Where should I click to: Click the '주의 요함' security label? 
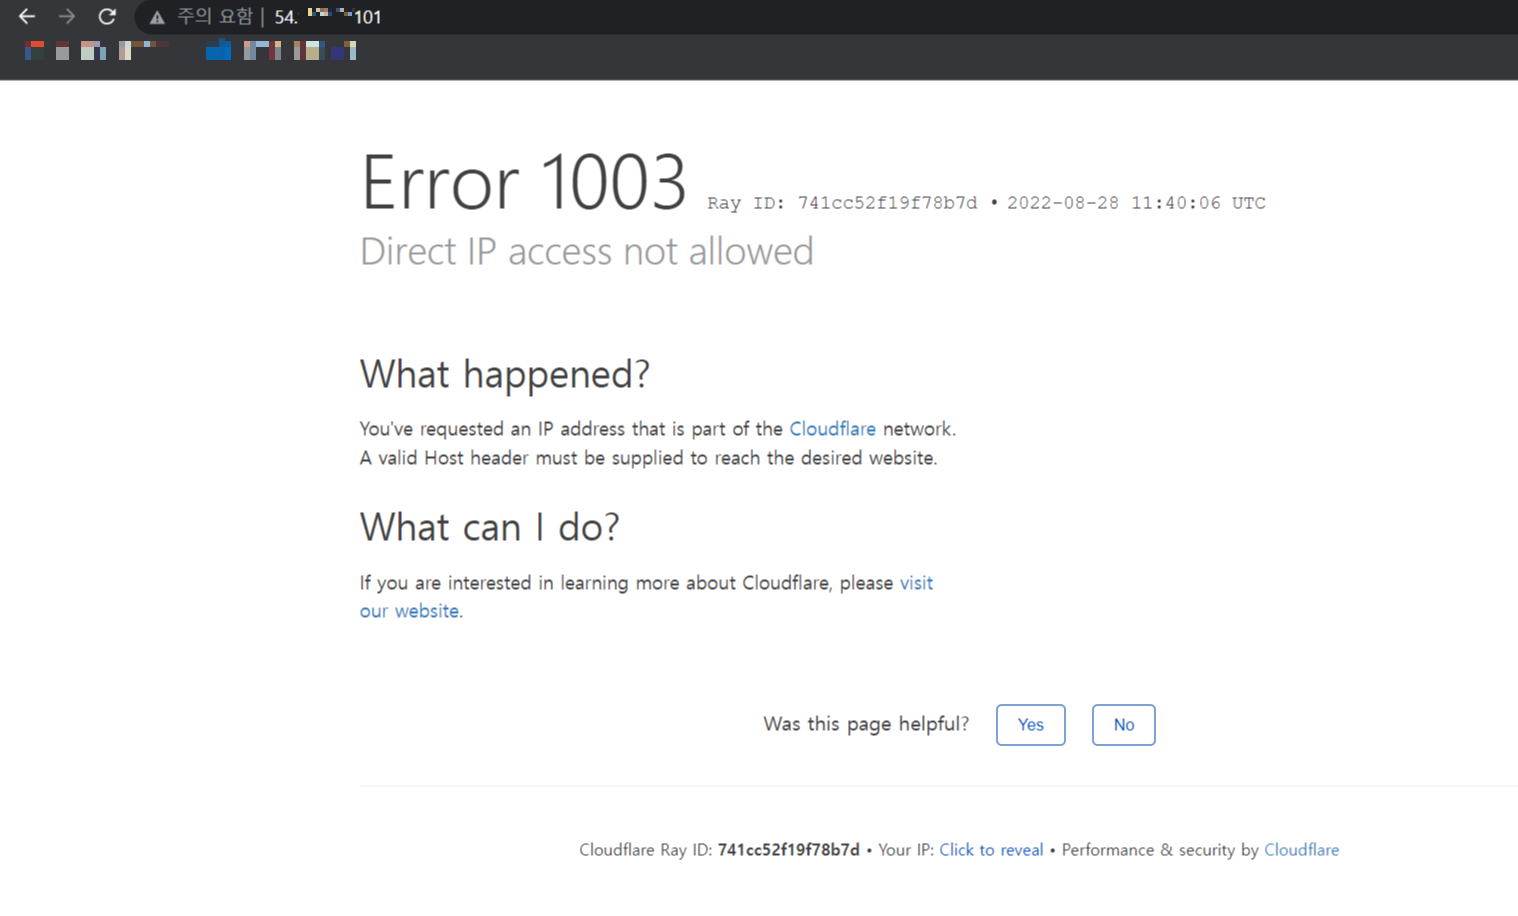click(214, 17)
